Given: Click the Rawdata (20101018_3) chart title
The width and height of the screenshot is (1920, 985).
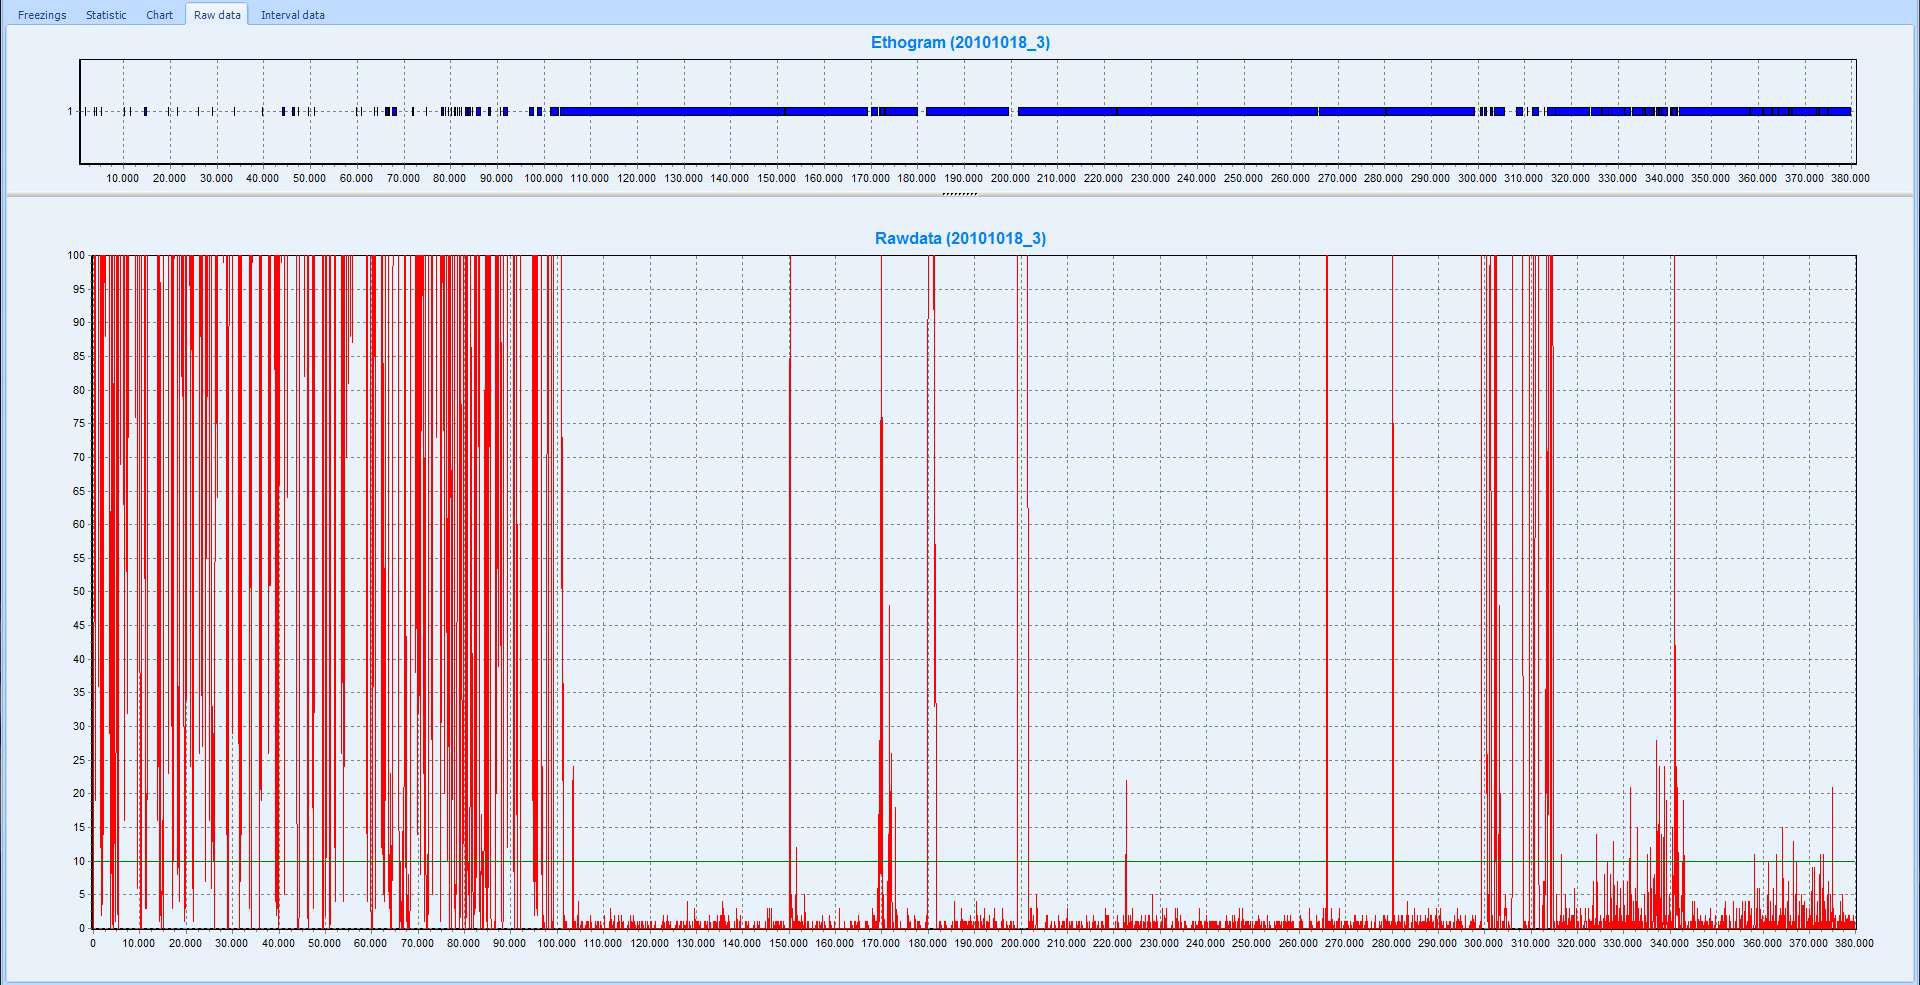Looking at the screenshot, I should 960,238.
